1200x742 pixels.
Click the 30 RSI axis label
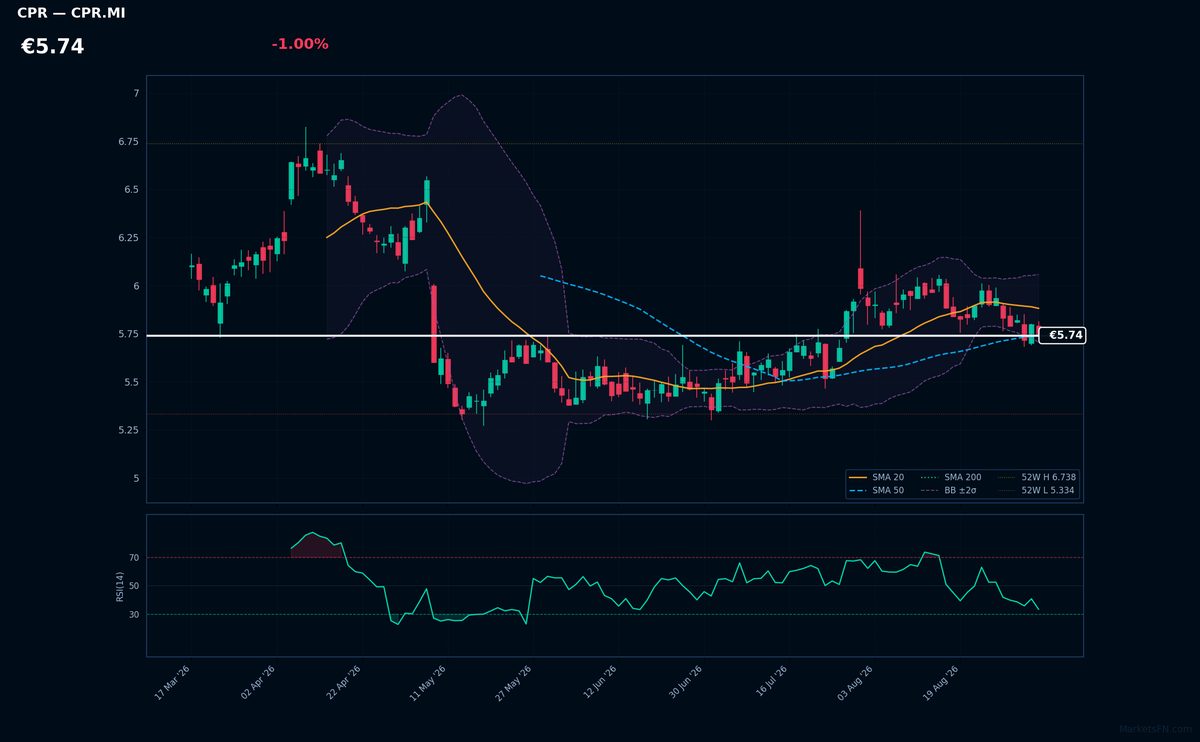tap(134, 614)
